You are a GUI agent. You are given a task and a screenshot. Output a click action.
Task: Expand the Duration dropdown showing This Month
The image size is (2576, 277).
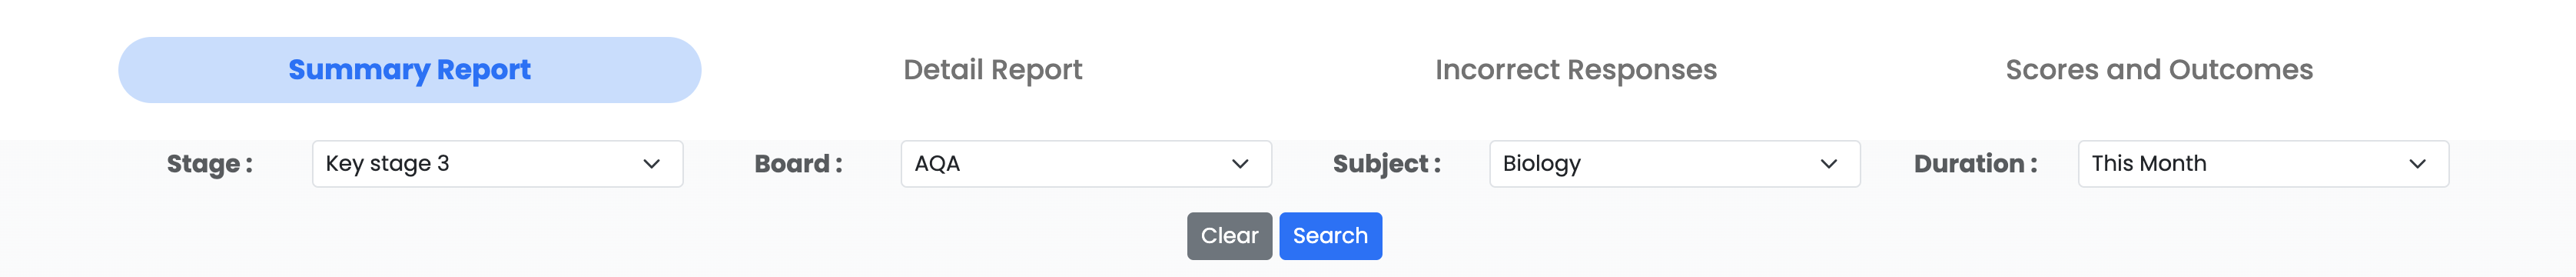coord(2263,164)
